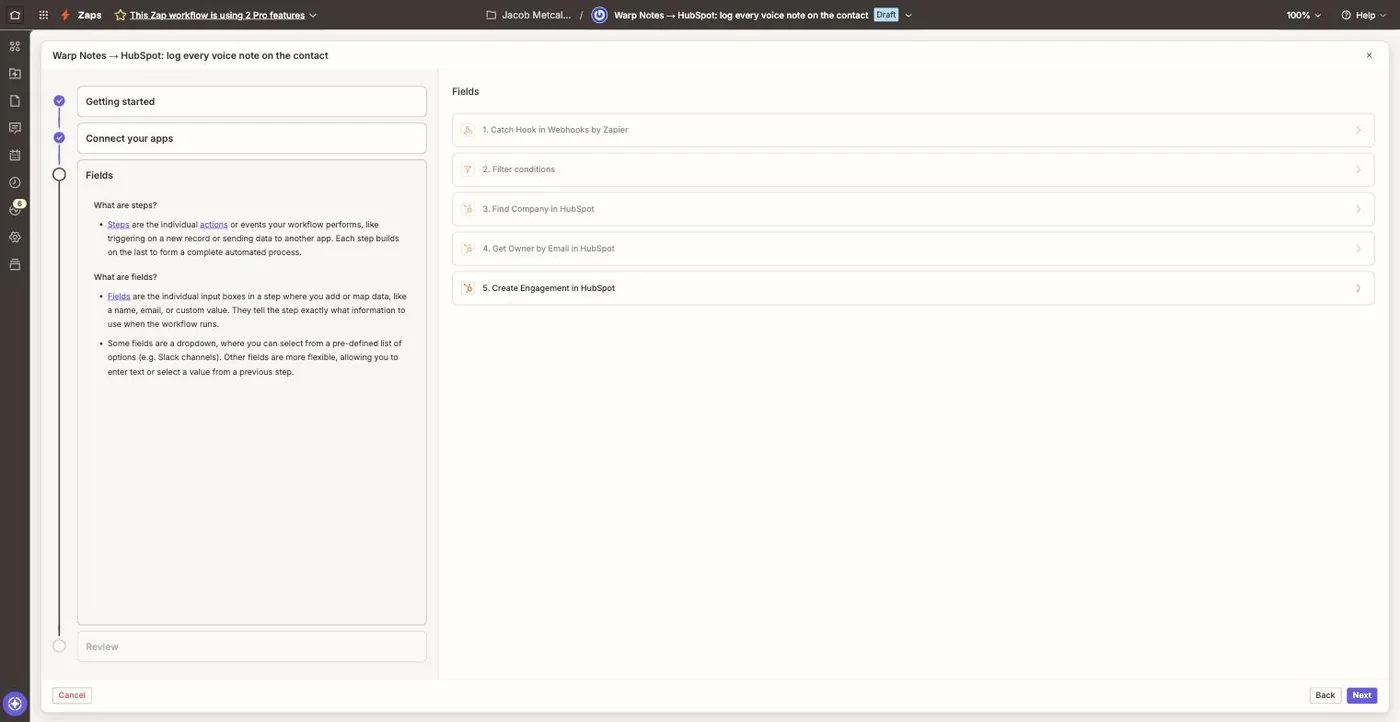This screenshot has width=1400, height=722.
Task: Open the sidebar calendar icon
Action: click(x=14, y=155)
